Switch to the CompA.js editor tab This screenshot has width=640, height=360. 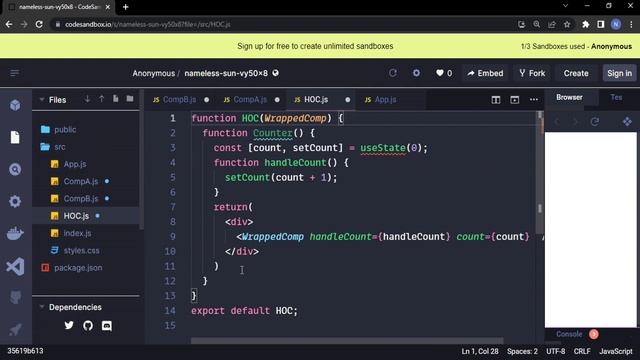[250, 100]
